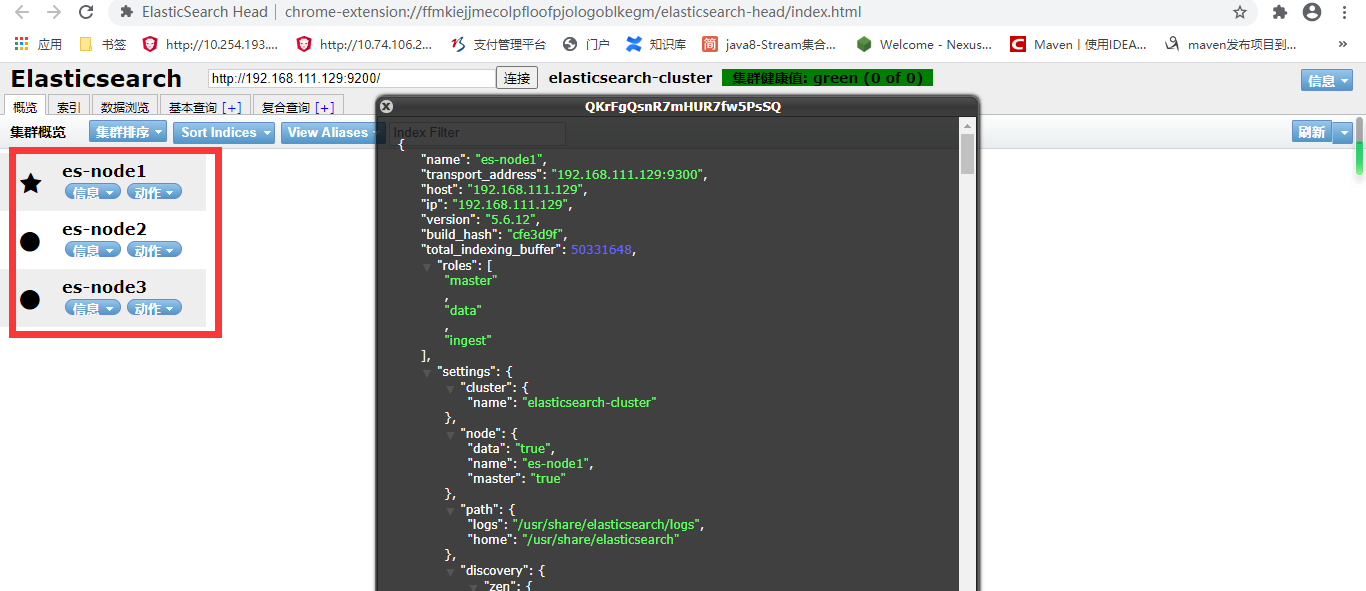Click the "cfe3d9f" build_hash value

tap(533, 234)
